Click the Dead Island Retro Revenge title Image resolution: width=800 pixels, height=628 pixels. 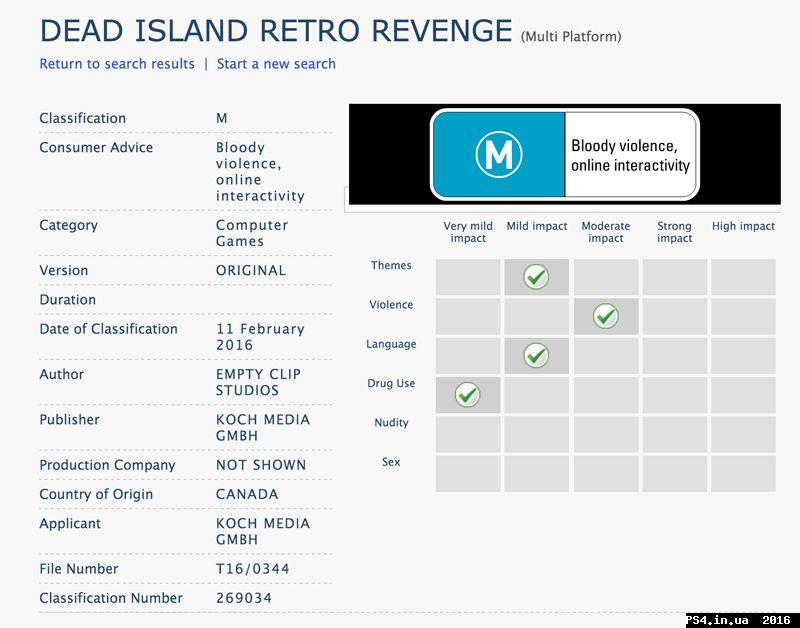(x=276, y=30)
